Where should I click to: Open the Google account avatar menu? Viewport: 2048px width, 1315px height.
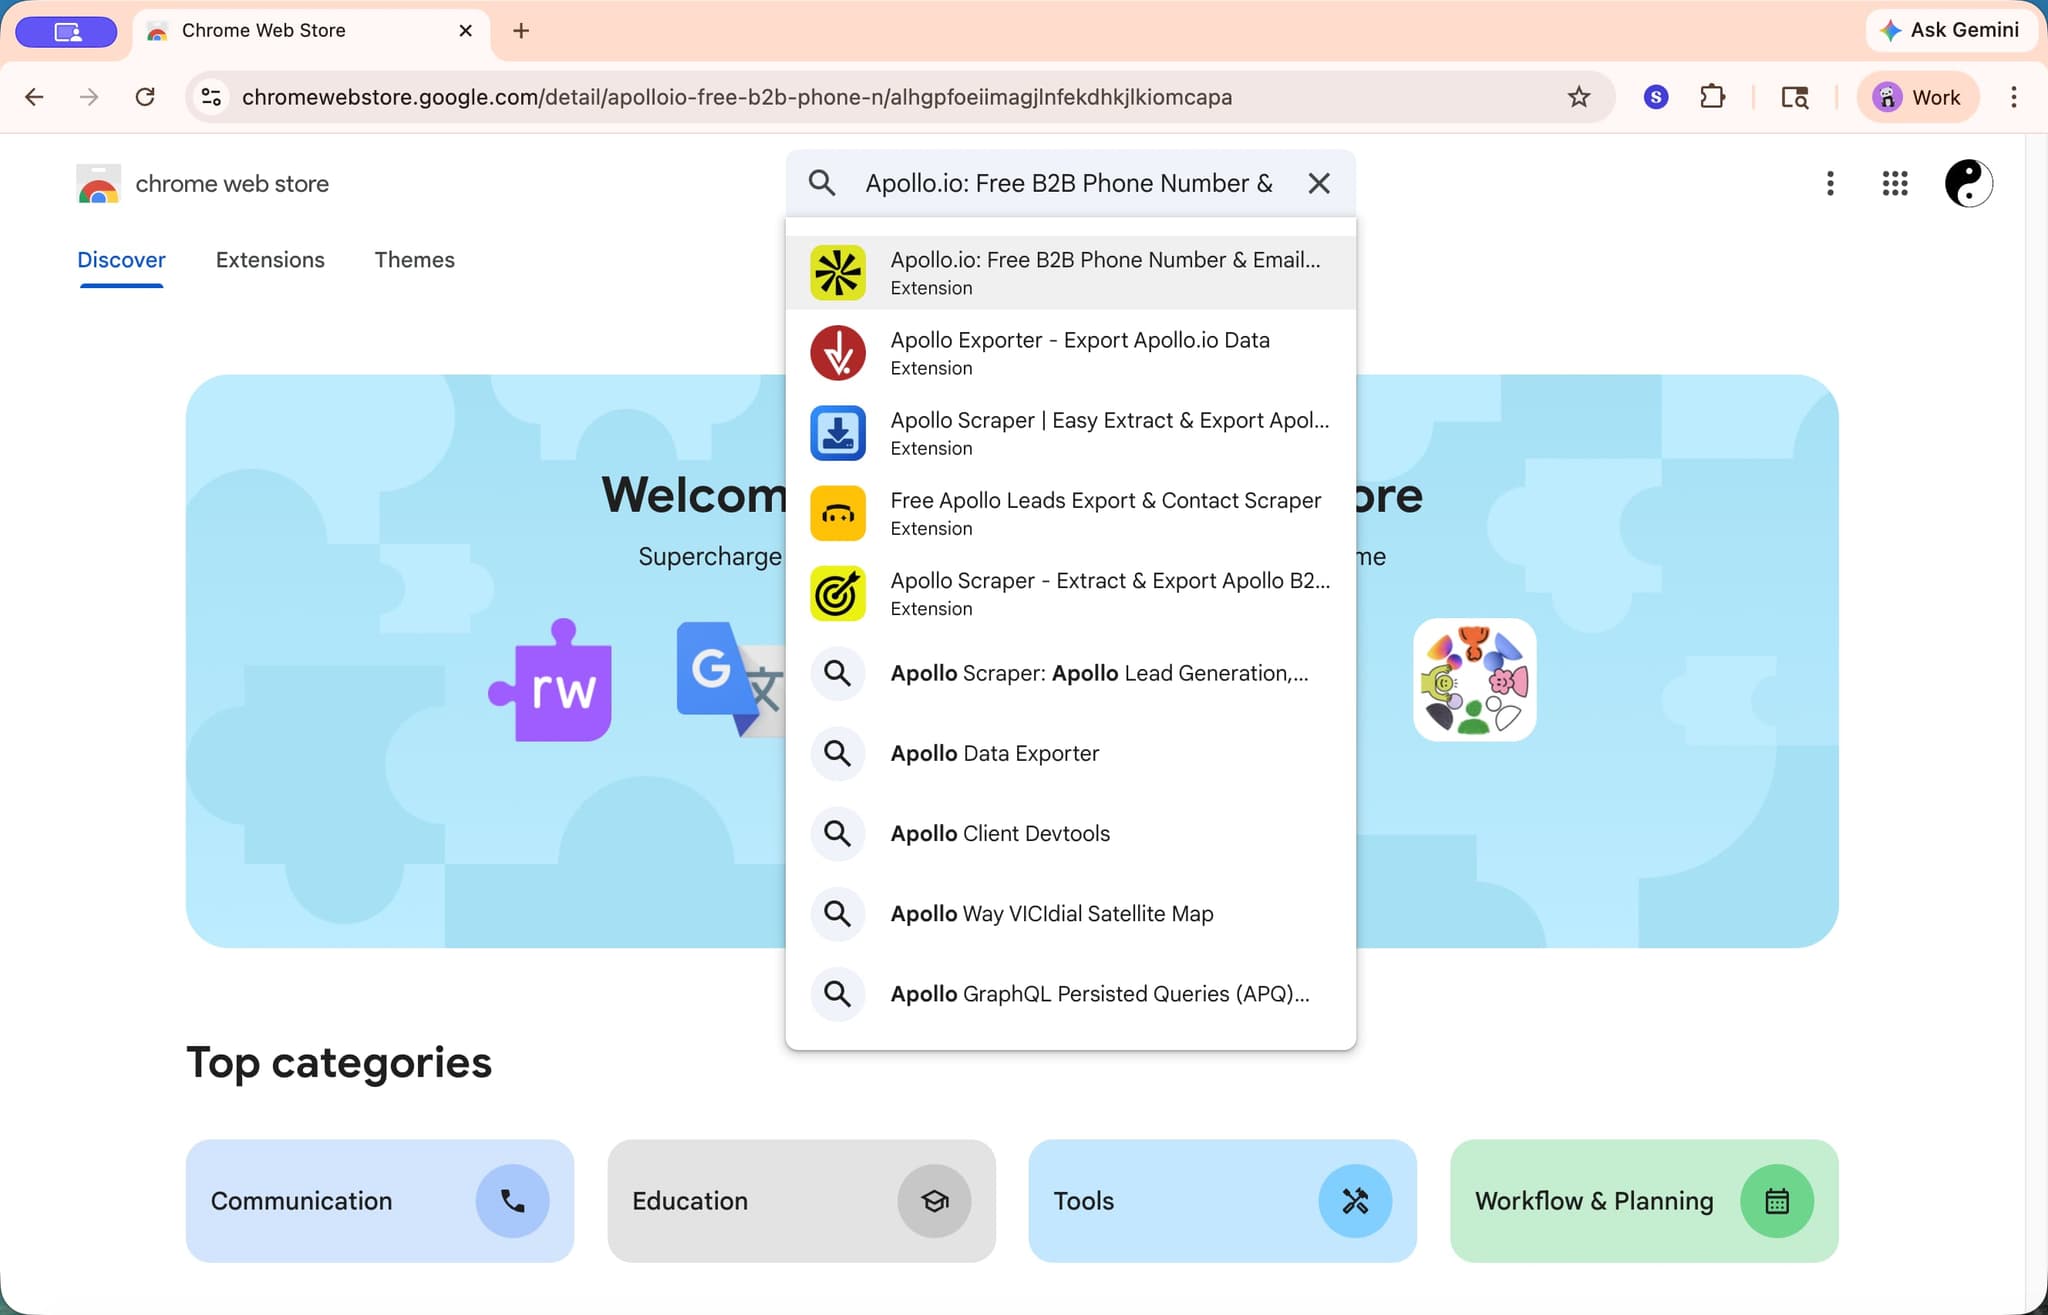[1967, 183]
